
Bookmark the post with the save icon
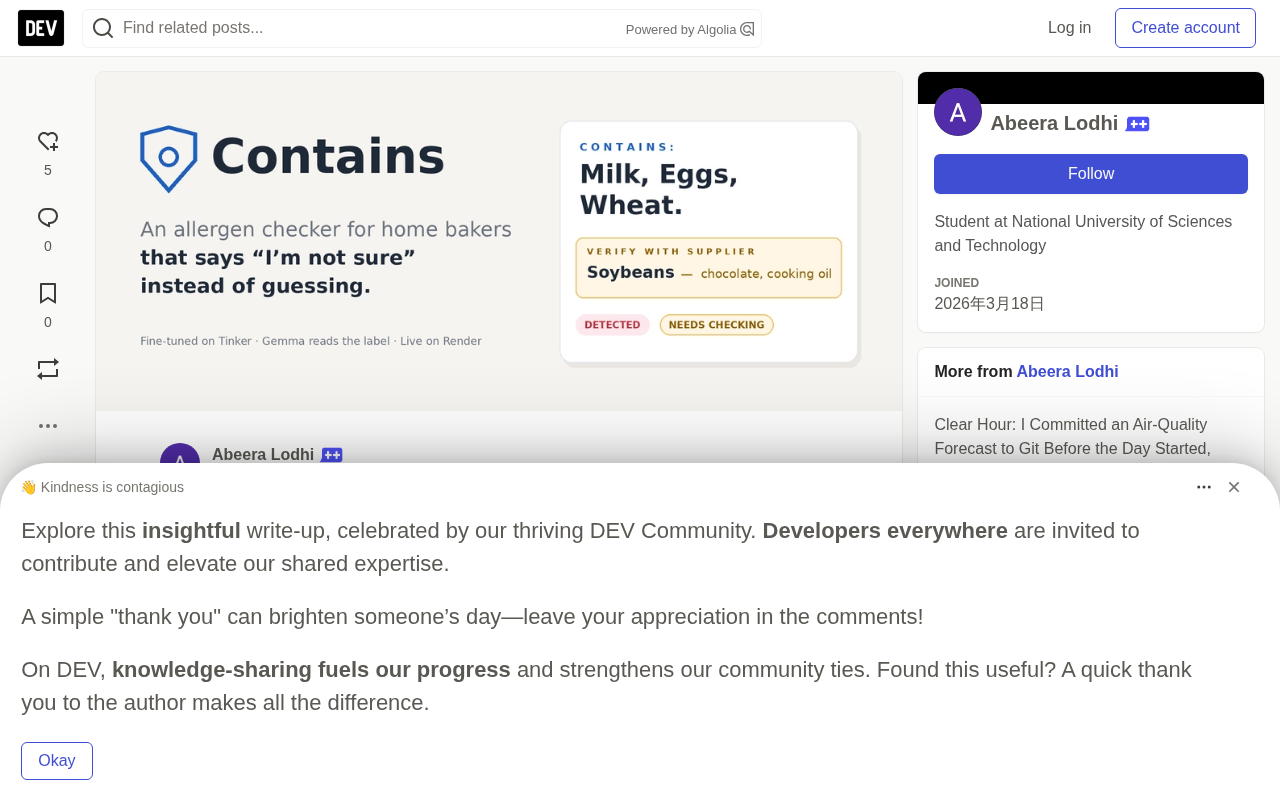(x=48, y=294)
